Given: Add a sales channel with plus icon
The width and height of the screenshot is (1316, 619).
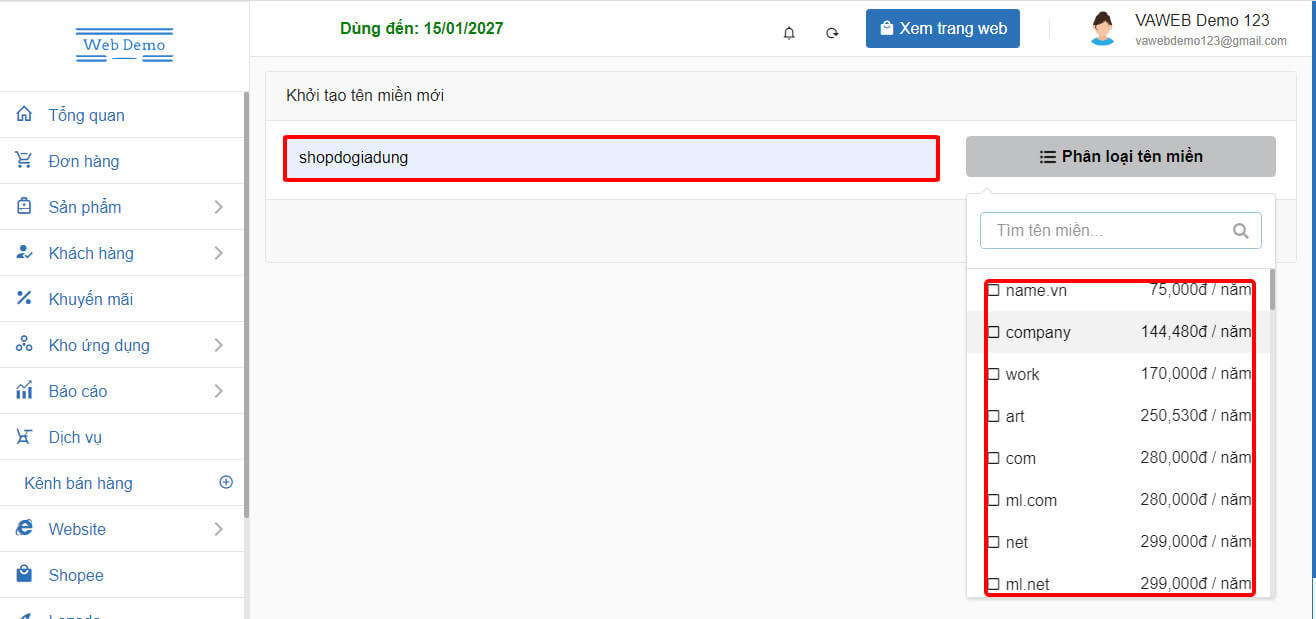Looking at the screenshot, I should (226, 482).
